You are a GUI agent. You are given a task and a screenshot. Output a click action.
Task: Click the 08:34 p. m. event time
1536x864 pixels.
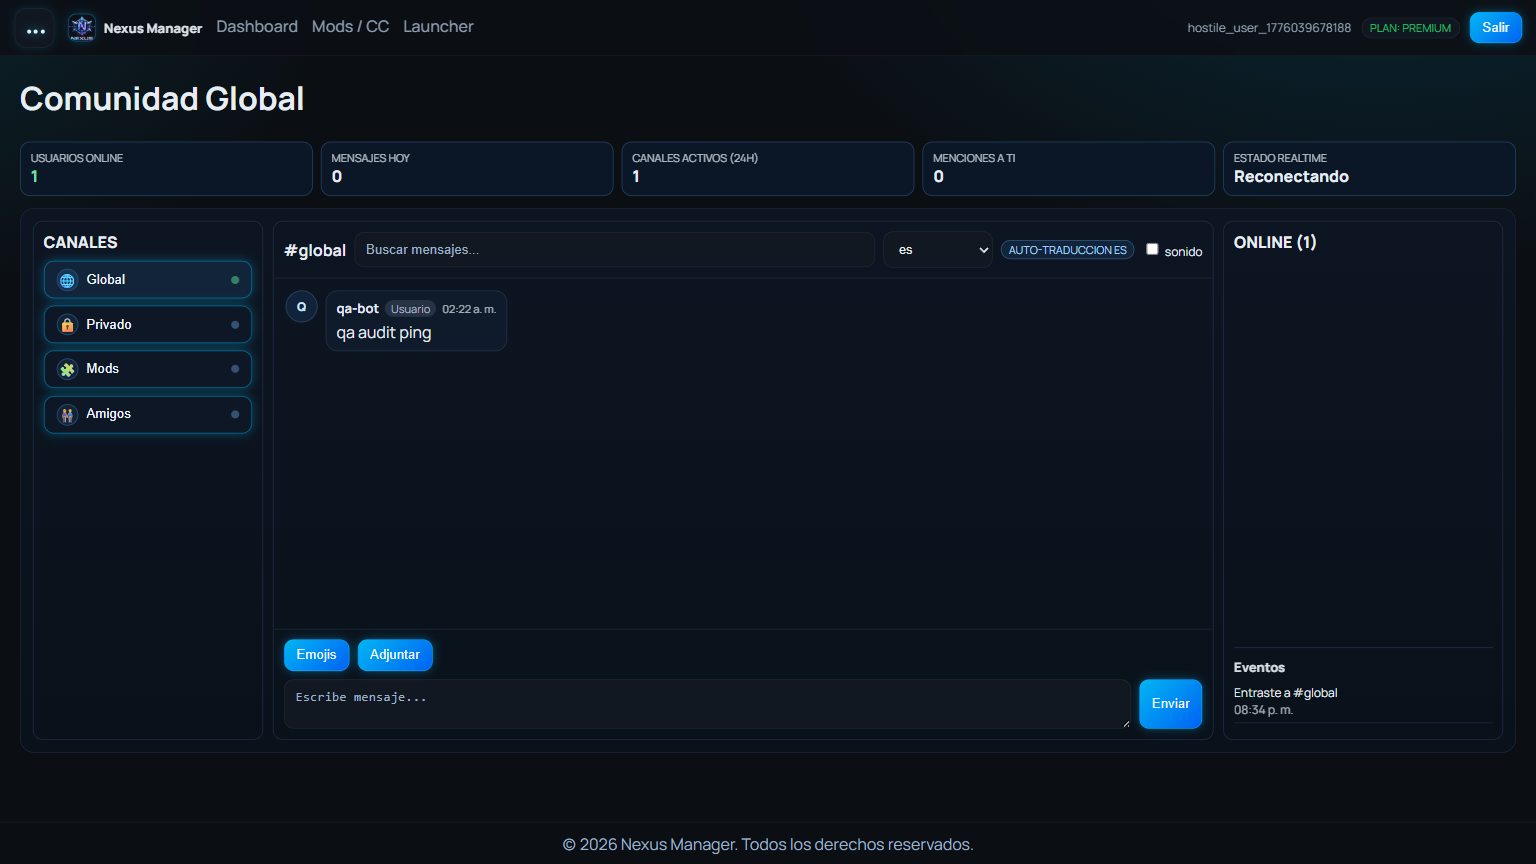pos(1263,710)
